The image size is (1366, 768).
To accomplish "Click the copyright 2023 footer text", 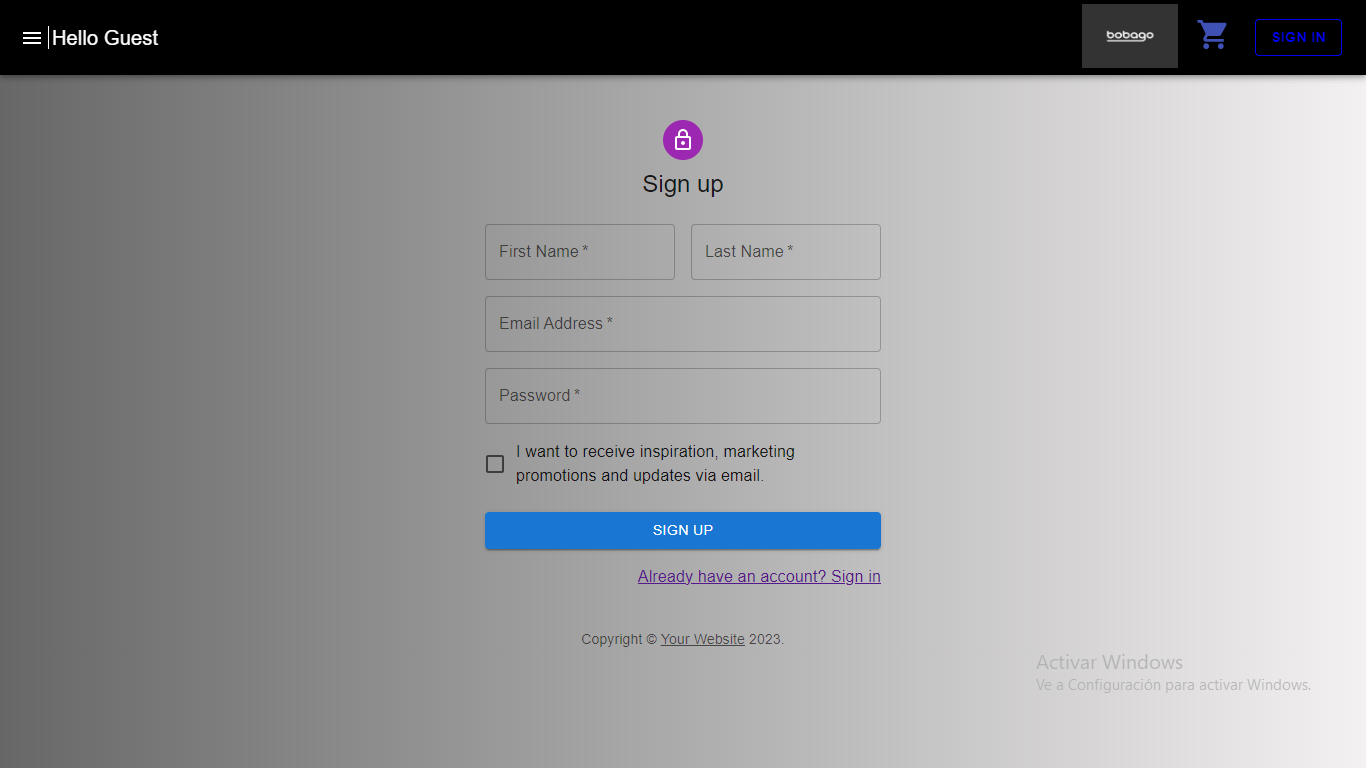I will point(767,639).
